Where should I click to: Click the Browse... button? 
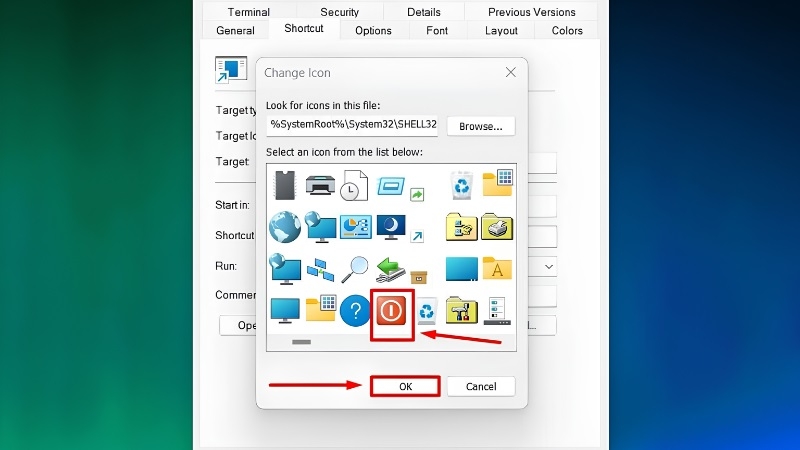pos(481,126)
